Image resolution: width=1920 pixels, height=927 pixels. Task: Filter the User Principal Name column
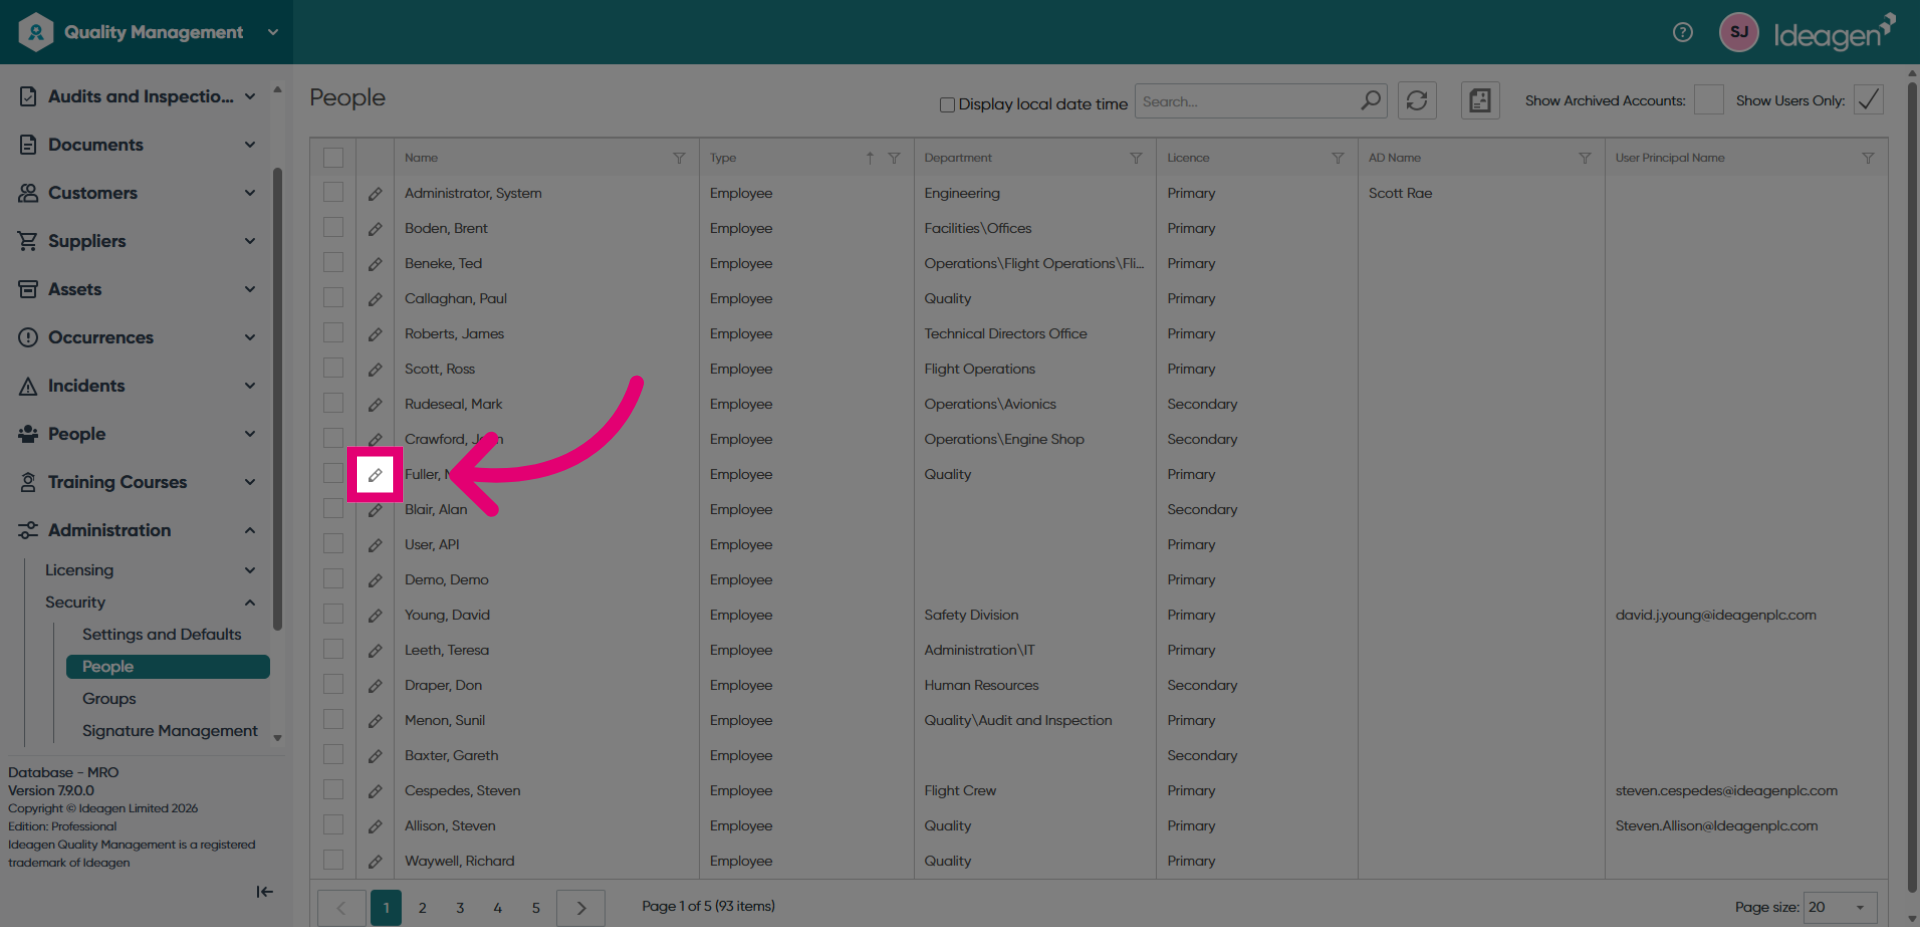pyautogui.click(x=1868, y=158)
